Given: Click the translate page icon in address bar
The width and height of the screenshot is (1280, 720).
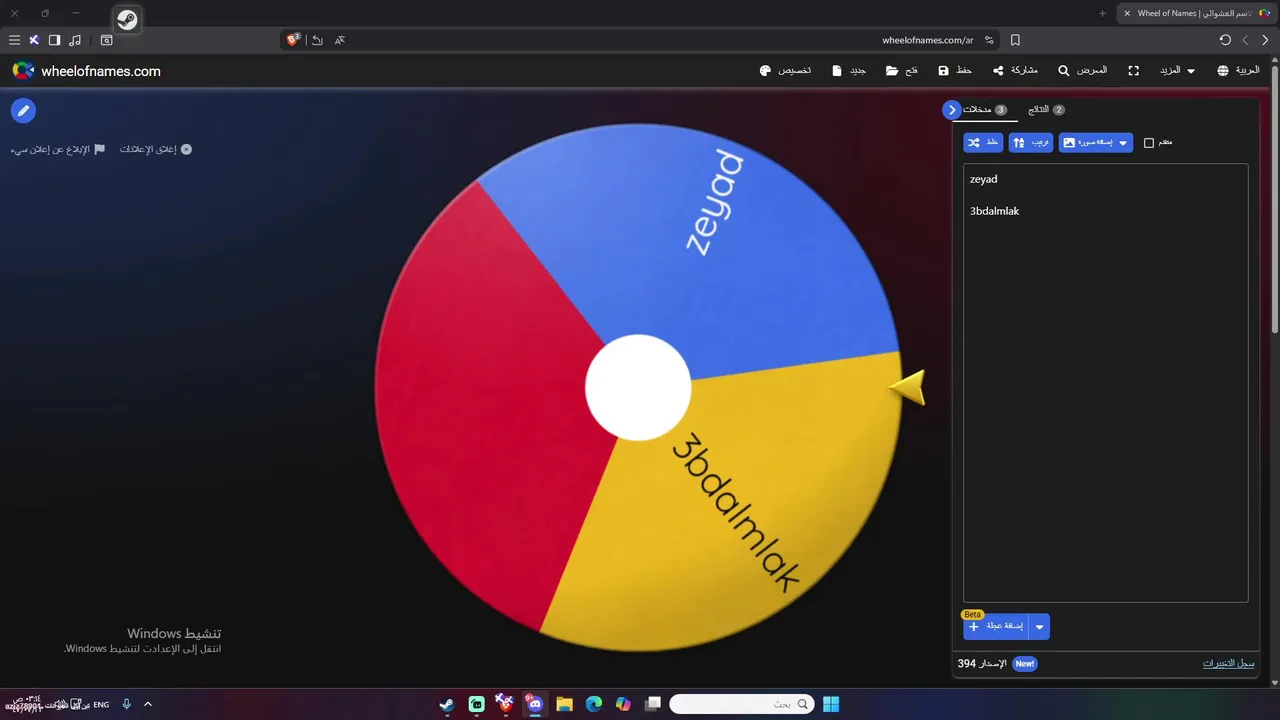Looking at the screenshot, I should pyautogui.click(x=340, y=40).
